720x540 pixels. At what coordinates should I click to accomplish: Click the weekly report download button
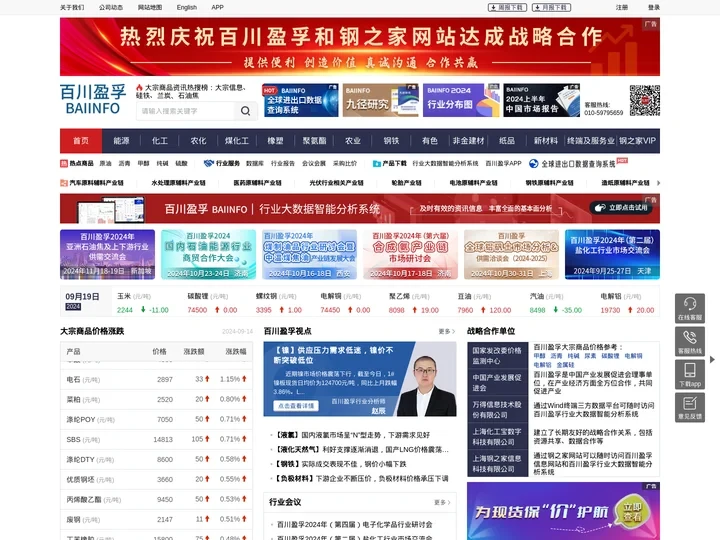point(507,7)
